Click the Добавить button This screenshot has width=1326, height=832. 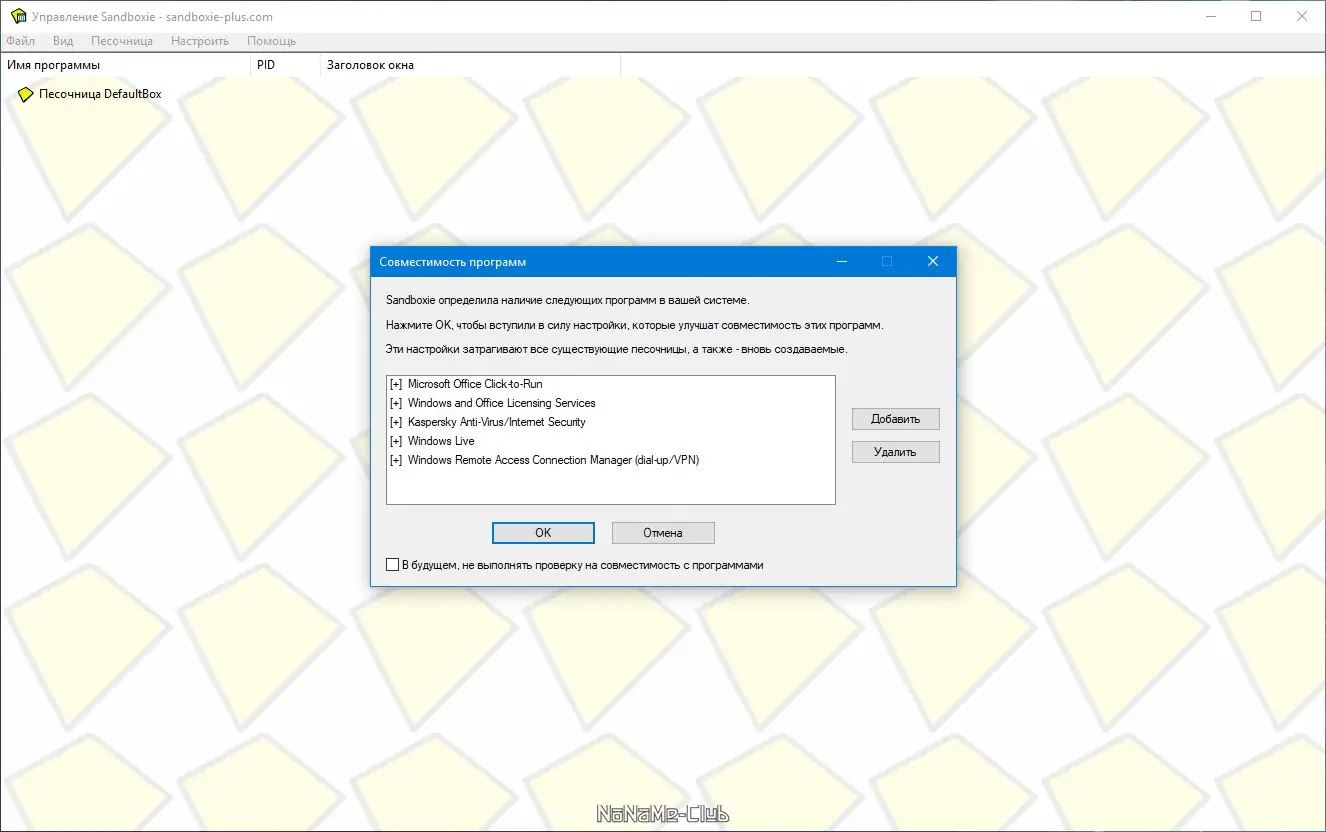[x=895, y=419]
